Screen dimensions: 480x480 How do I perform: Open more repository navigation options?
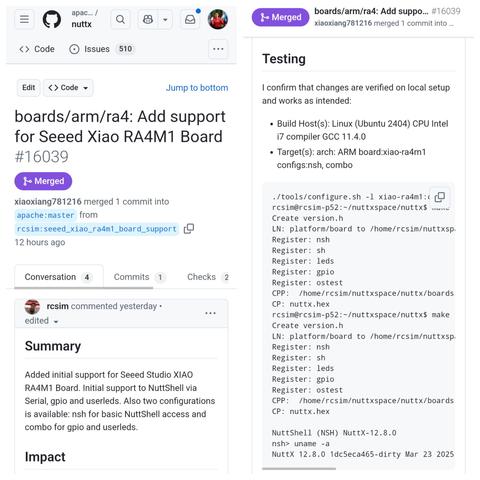[218, 49]
